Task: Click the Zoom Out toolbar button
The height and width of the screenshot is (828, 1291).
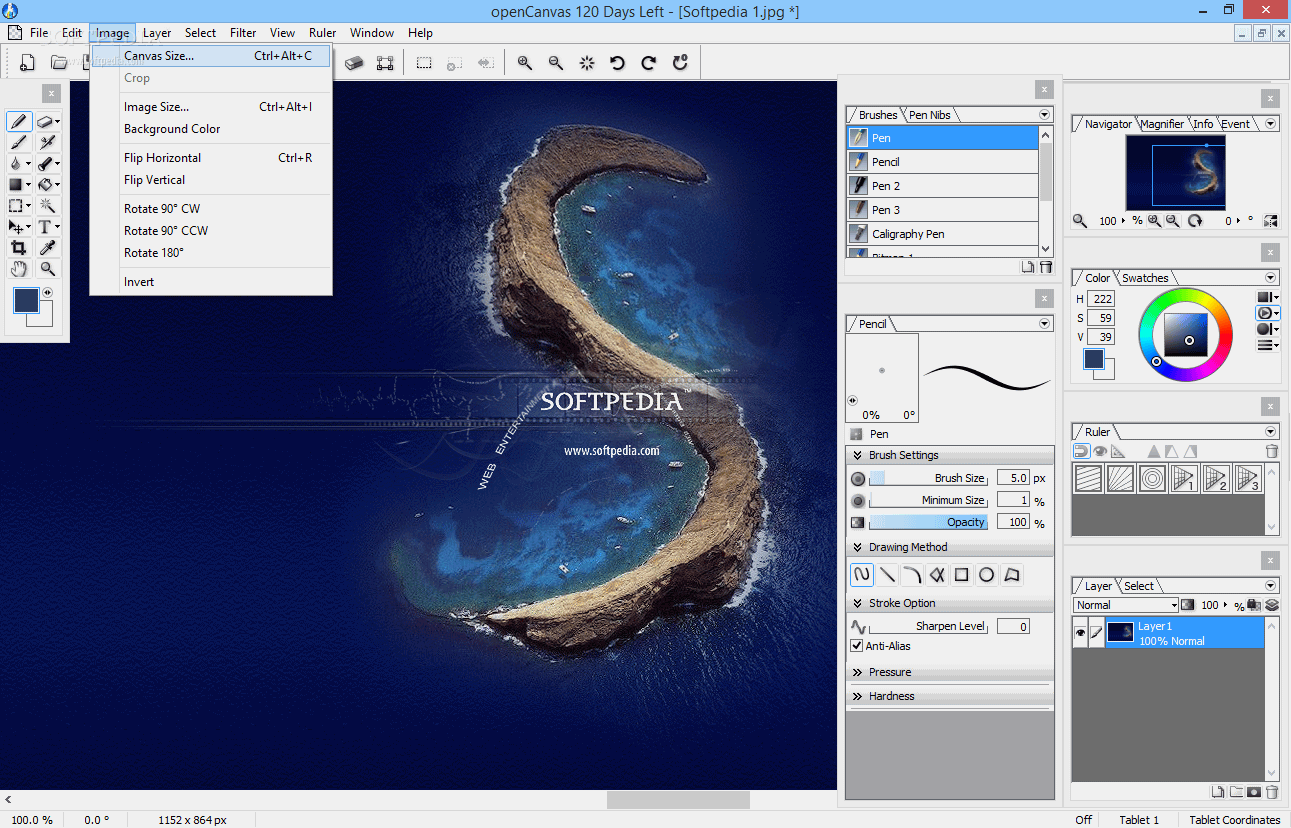Action: coord(556,63)
